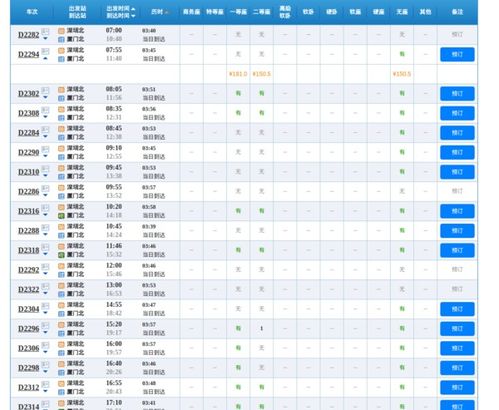Click the orange origin-station icon in the D2306 row
The height and width of the screenshot is (410, 499).
click(x=61, y=344)
